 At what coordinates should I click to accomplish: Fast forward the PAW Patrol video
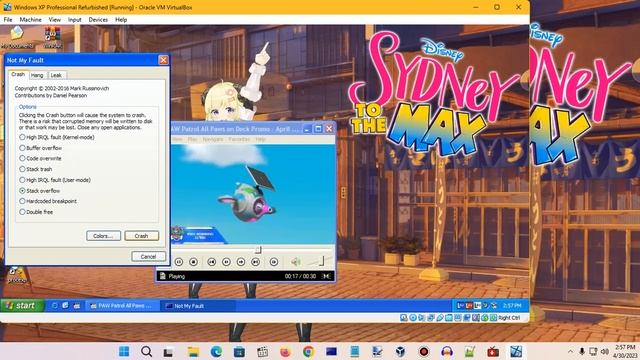pyautogui.click(x=241, y=262)
